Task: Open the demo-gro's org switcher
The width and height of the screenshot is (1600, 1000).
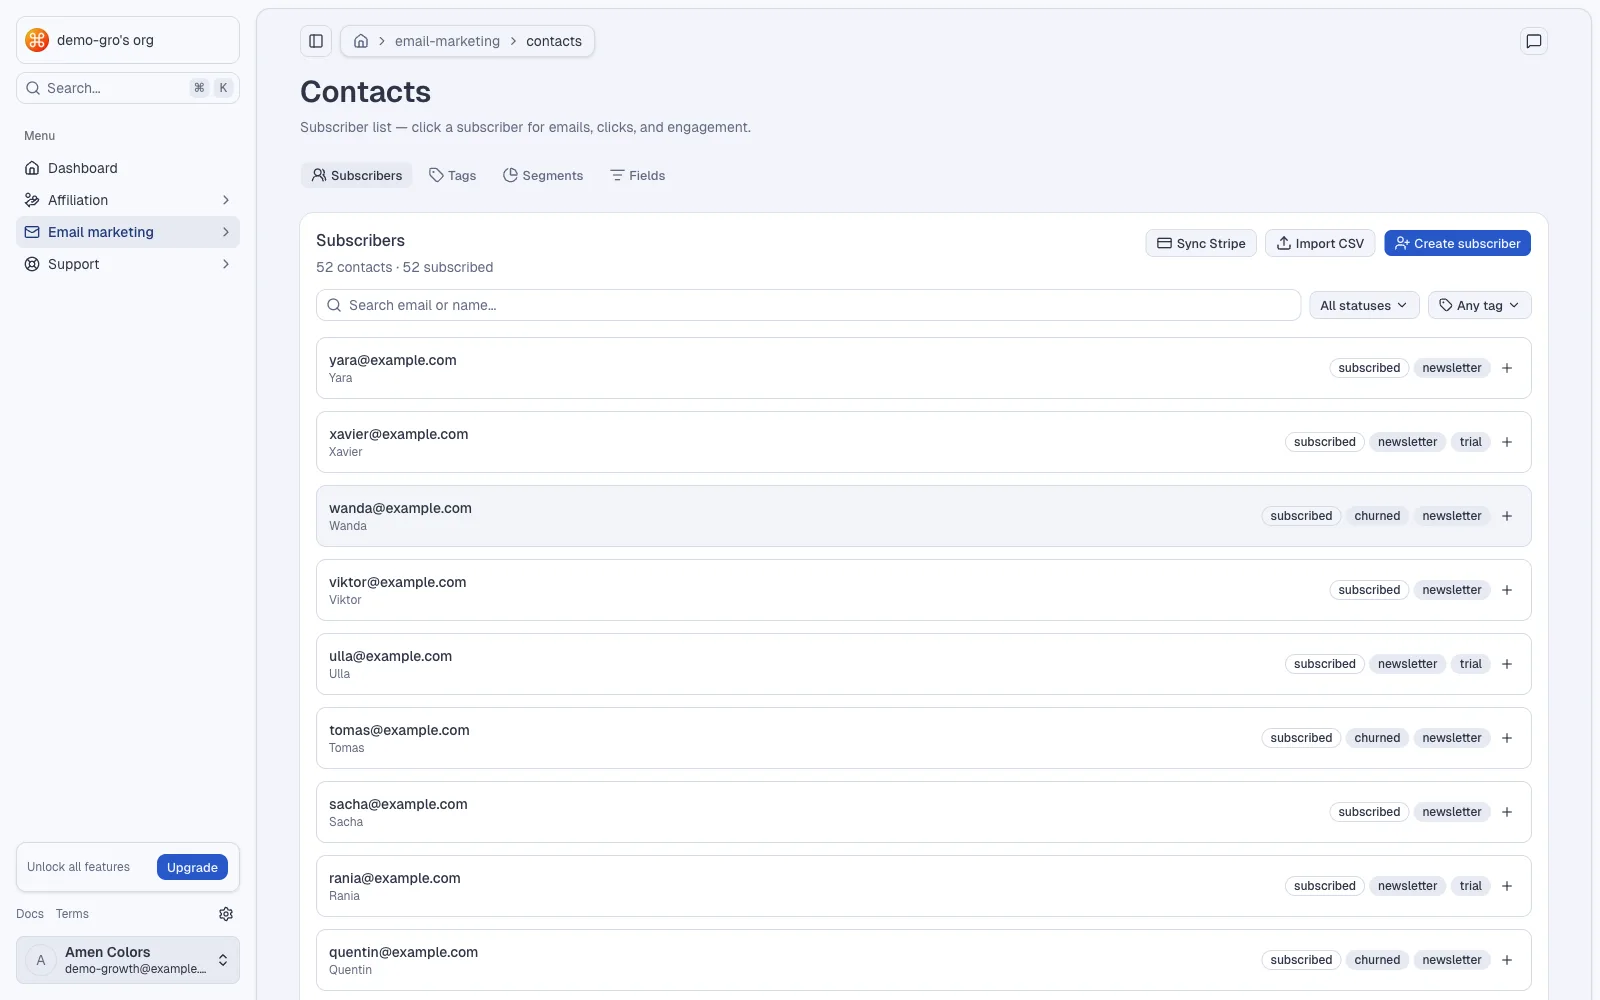Action: coord(128,40)
